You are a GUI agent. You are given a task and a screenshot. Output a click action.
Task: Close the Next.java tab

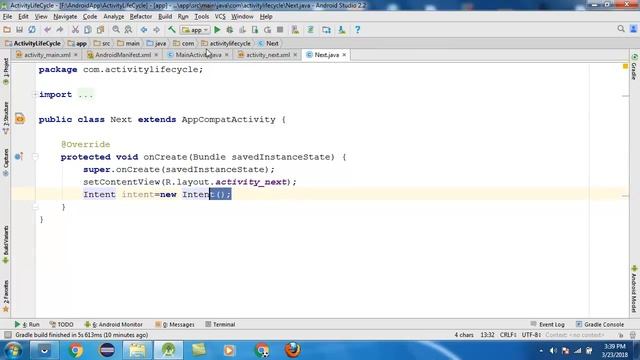[x=344, y=55]
